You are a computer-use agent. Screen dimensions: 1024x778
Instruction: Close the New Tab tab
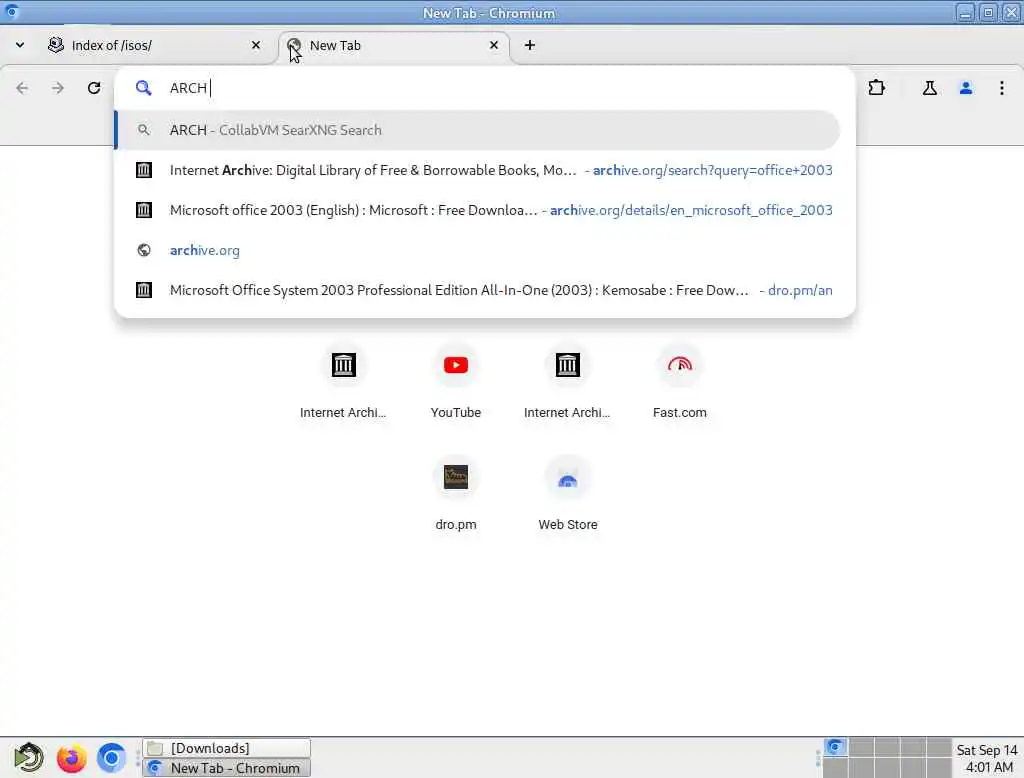[x=494, y=45]
